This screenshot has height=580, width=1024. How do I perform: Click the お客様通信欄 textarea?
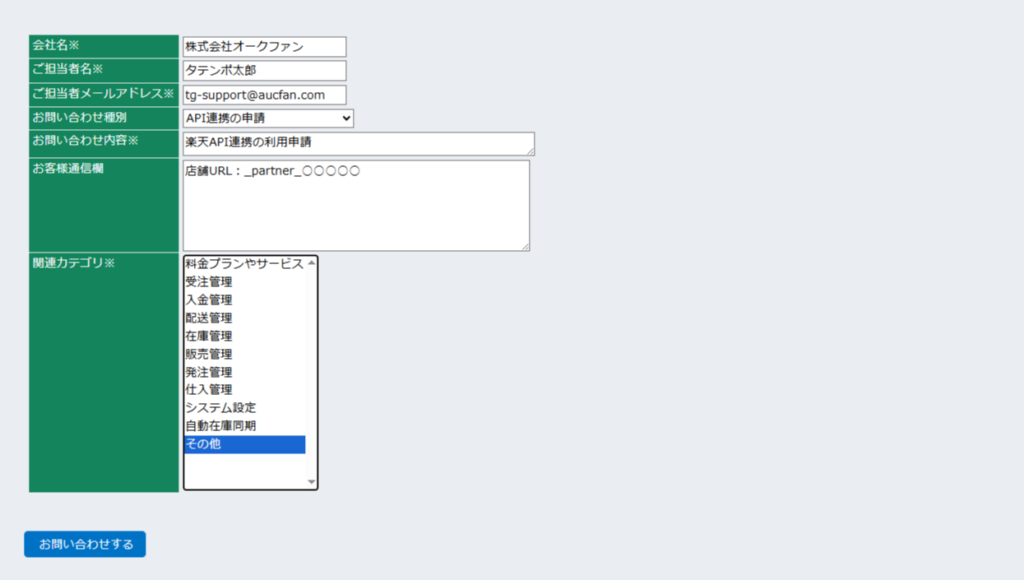coord(356,206)
